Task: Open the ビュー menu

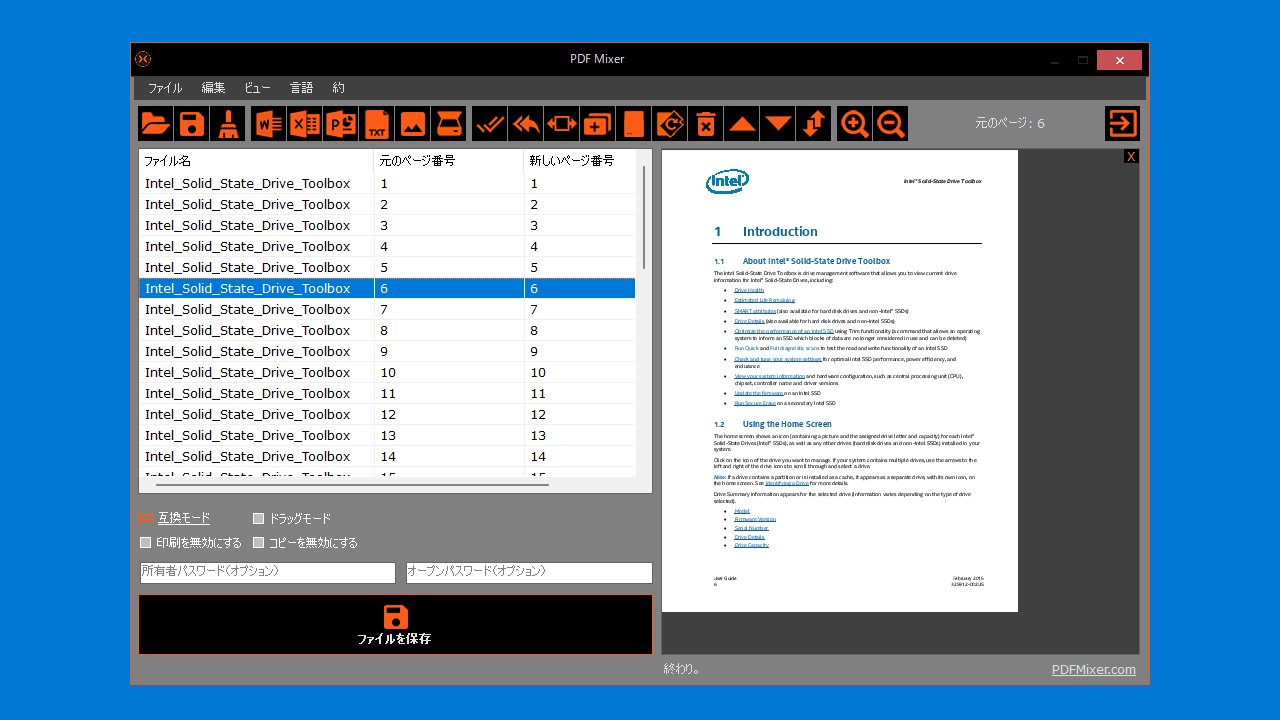Action: (x=257, y=88)
